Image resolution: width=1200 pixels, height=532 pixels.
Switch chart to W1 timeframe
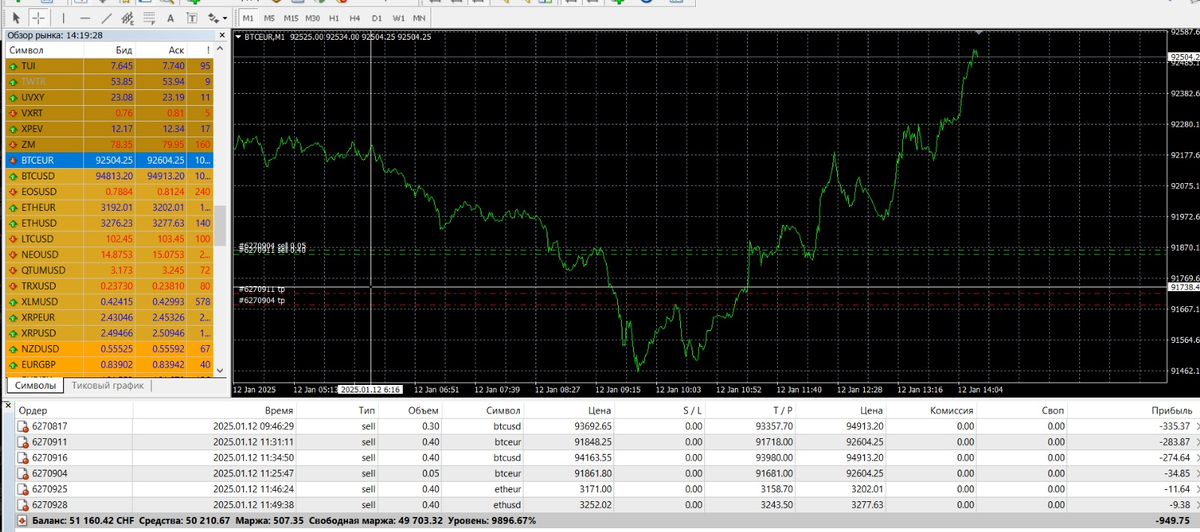tap(398, 18)
